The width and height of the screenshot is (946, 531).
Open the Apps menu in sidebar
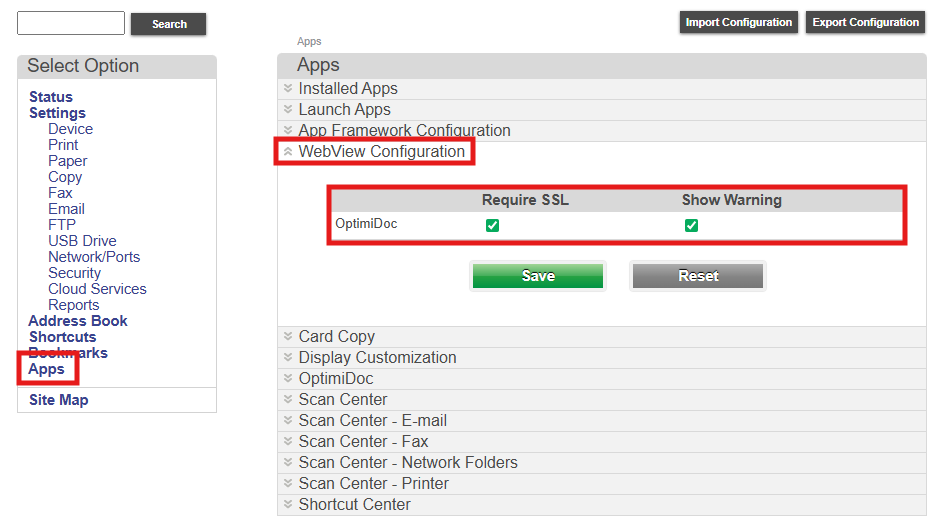click(x=46, y=369)
